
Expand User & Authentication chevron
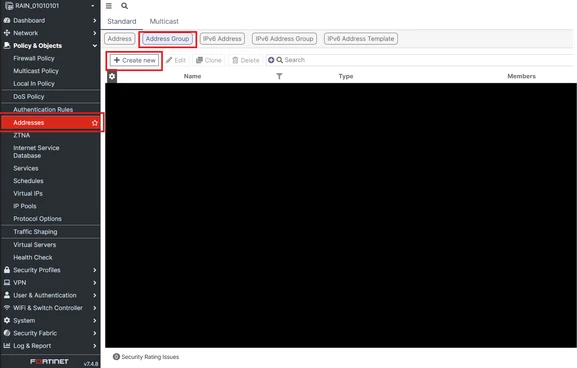(95, 295)
